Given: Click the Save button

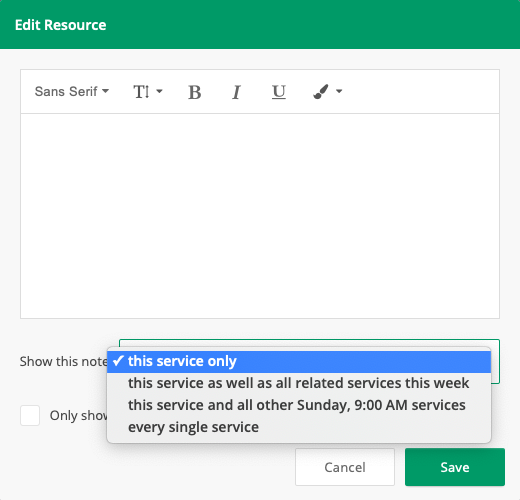Looking at the screenshot, I should 455,467.
